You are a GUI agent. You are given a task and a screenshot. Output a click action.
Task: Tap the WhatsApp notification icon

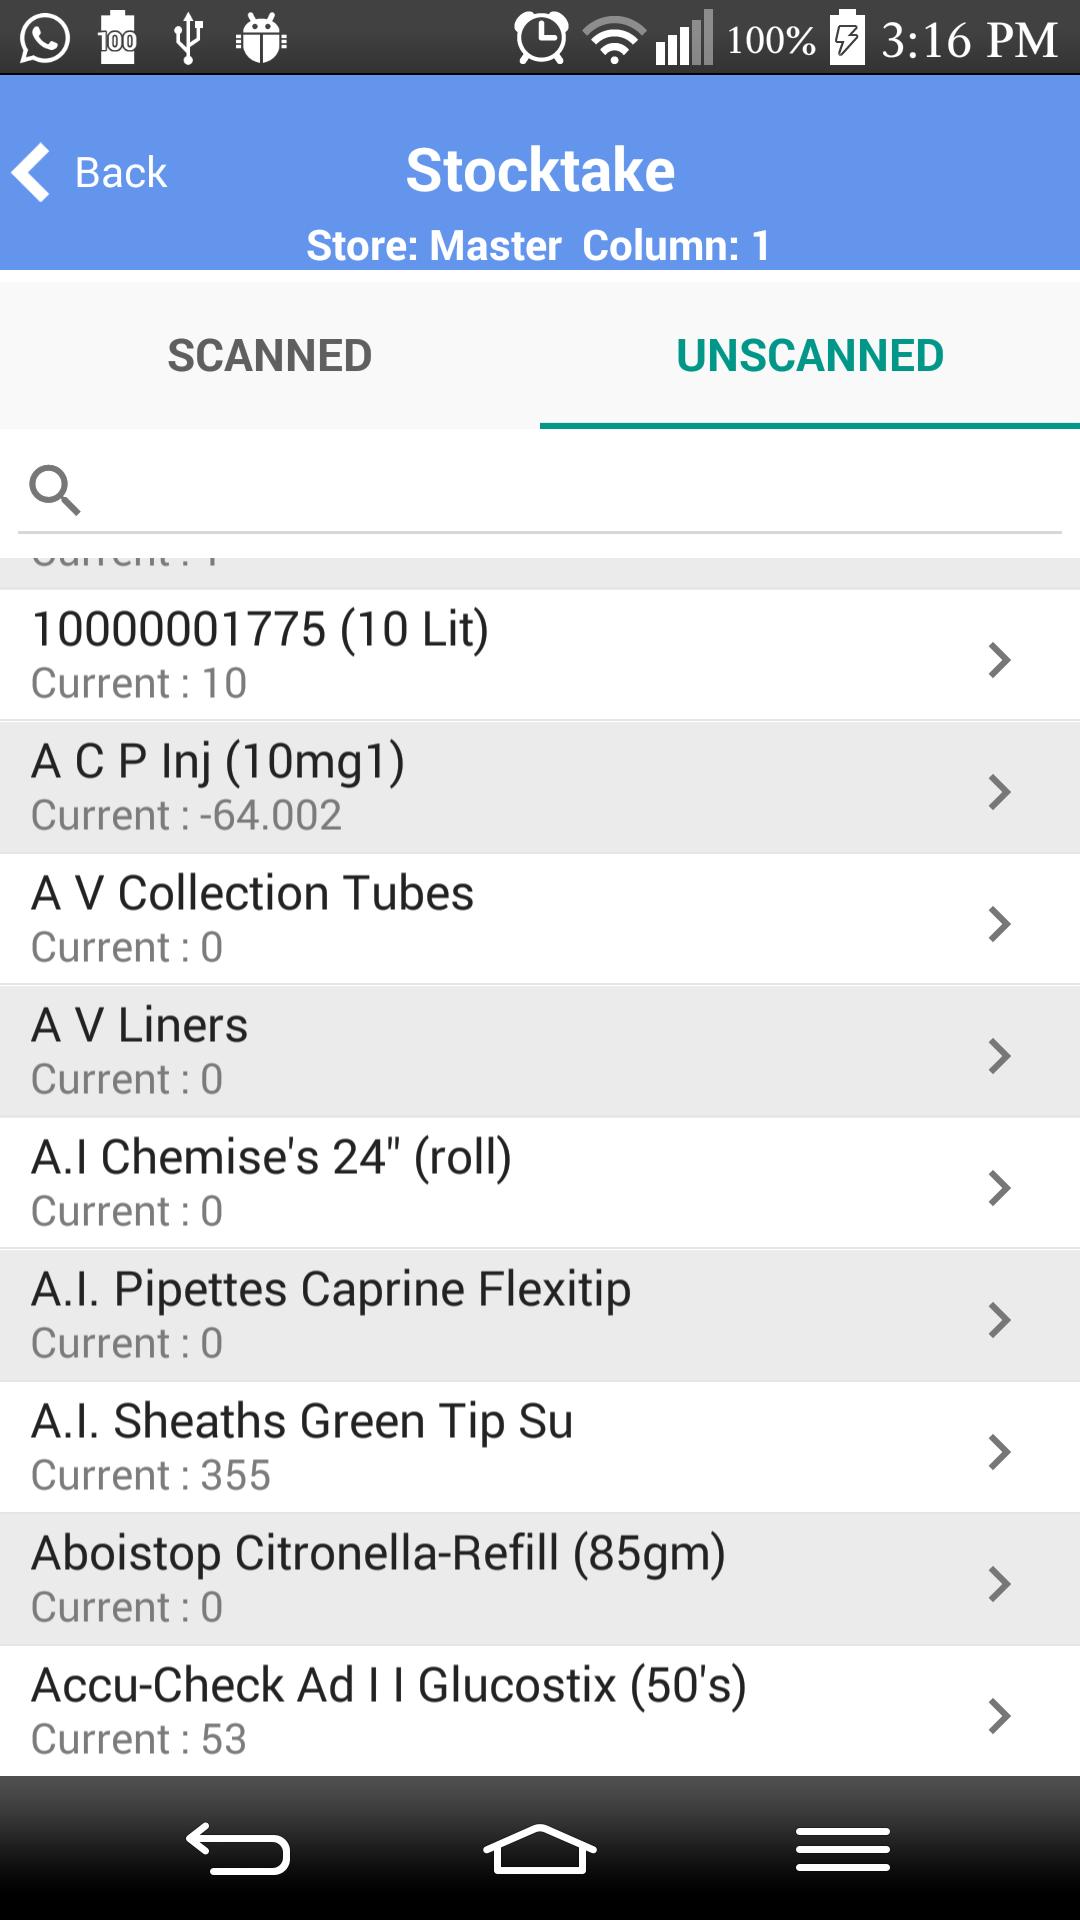tap(45, 39)
